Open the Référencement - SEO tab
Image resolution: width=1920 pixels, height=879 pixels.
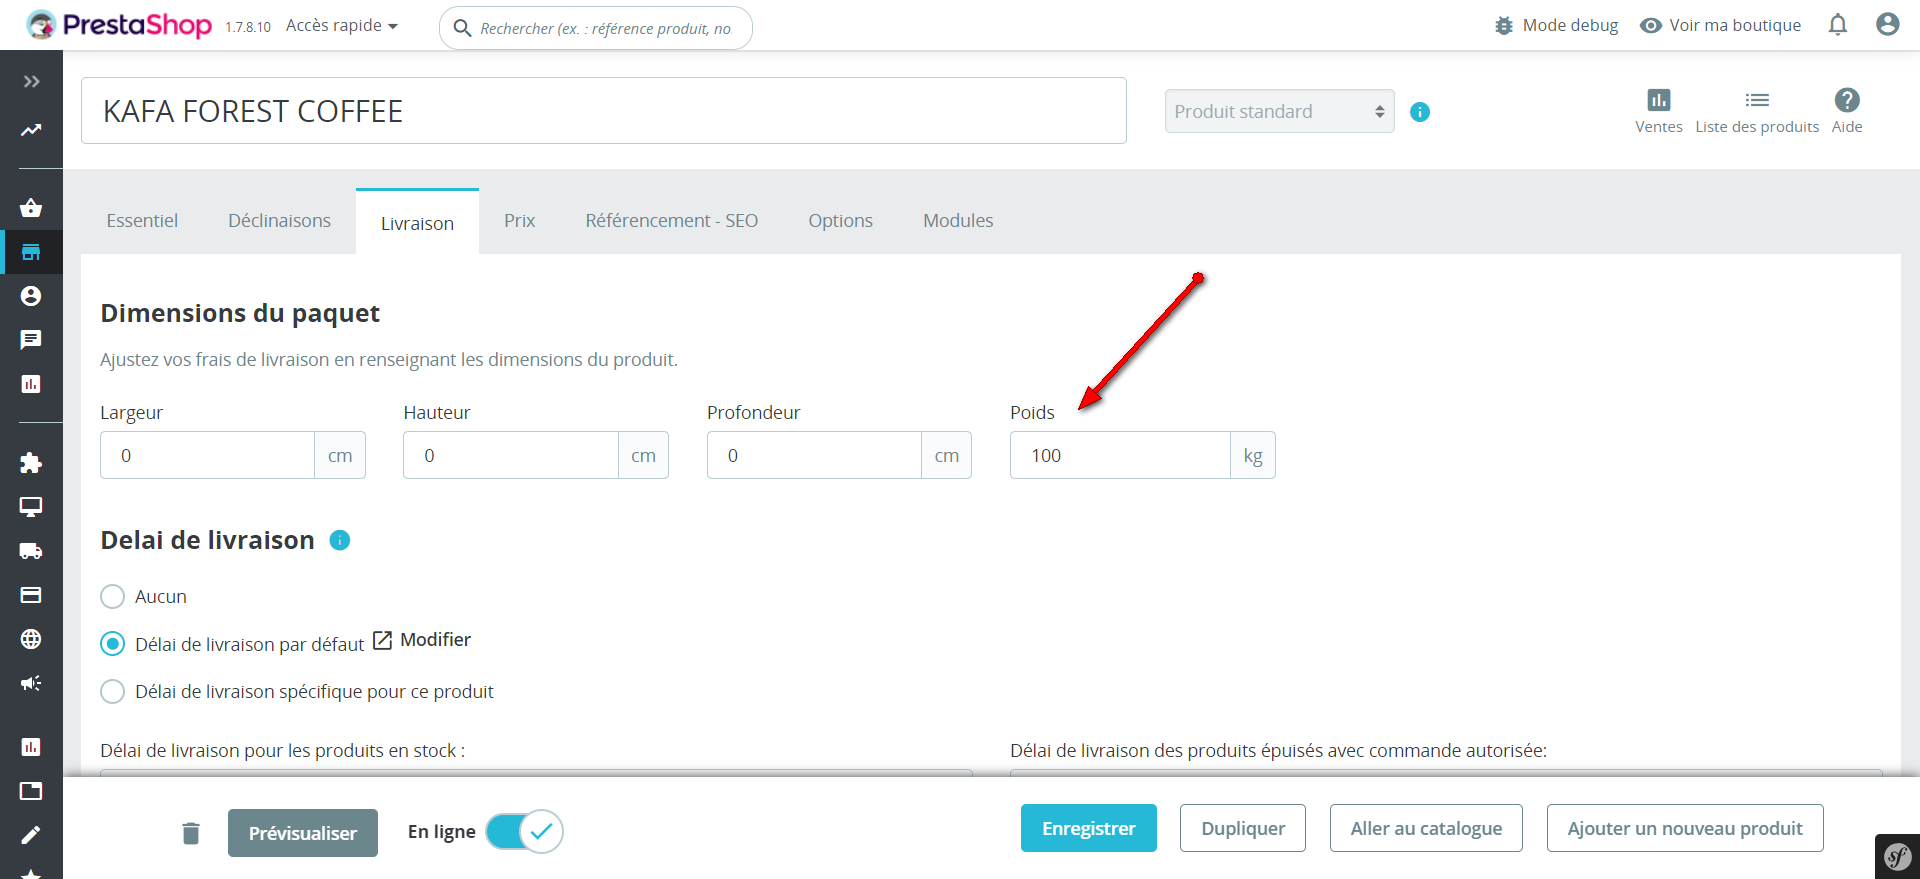[672, 221]
